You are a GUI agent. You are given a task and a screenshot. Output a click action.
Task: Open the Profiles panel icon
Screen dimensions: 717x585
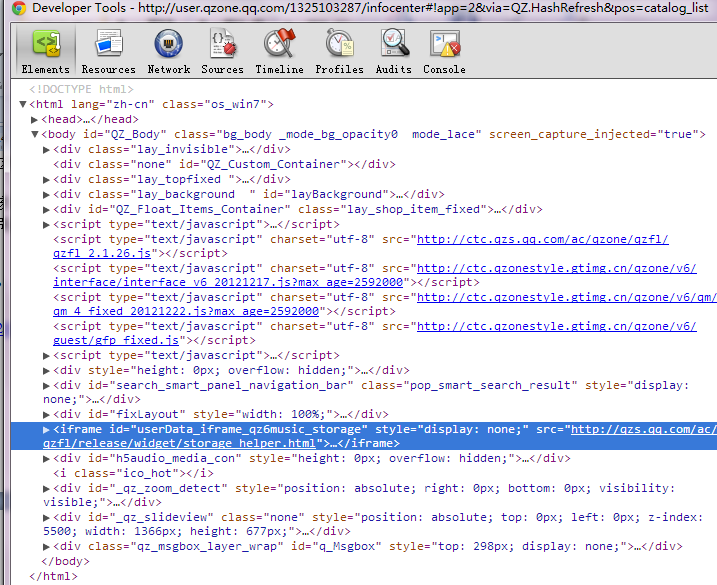(x=339, y=43)
